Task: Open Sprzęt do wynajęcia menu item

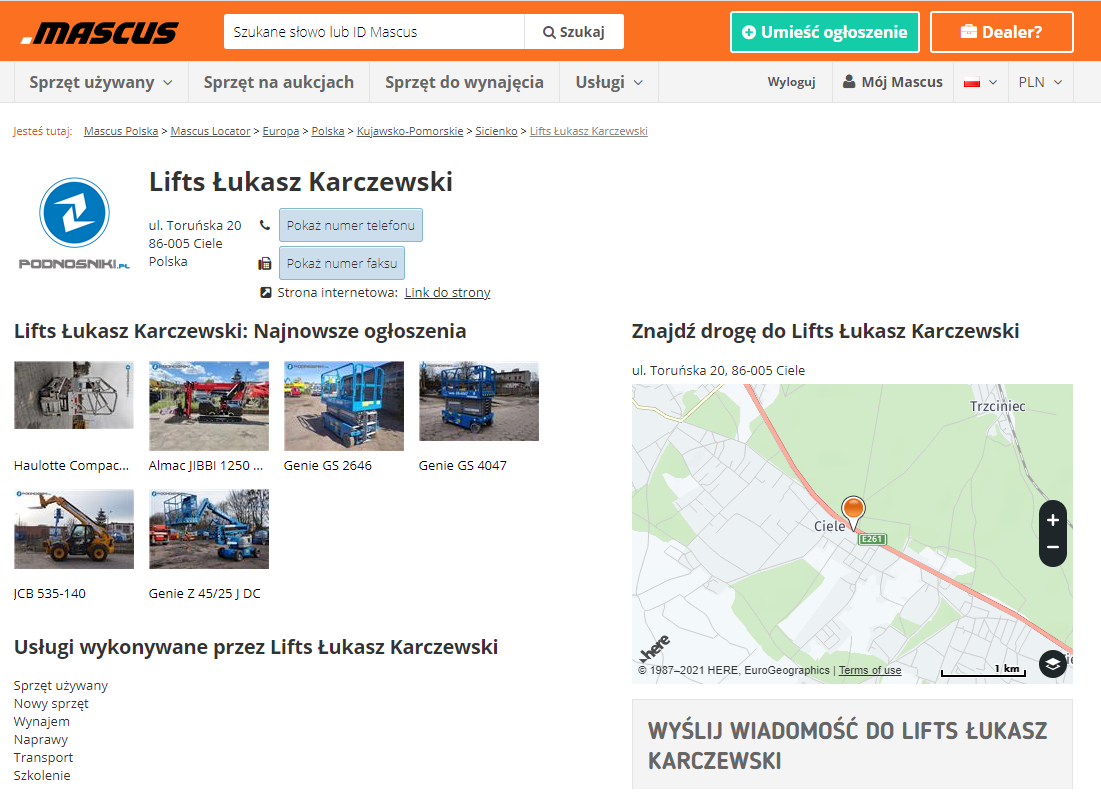Action: point(464,82)
